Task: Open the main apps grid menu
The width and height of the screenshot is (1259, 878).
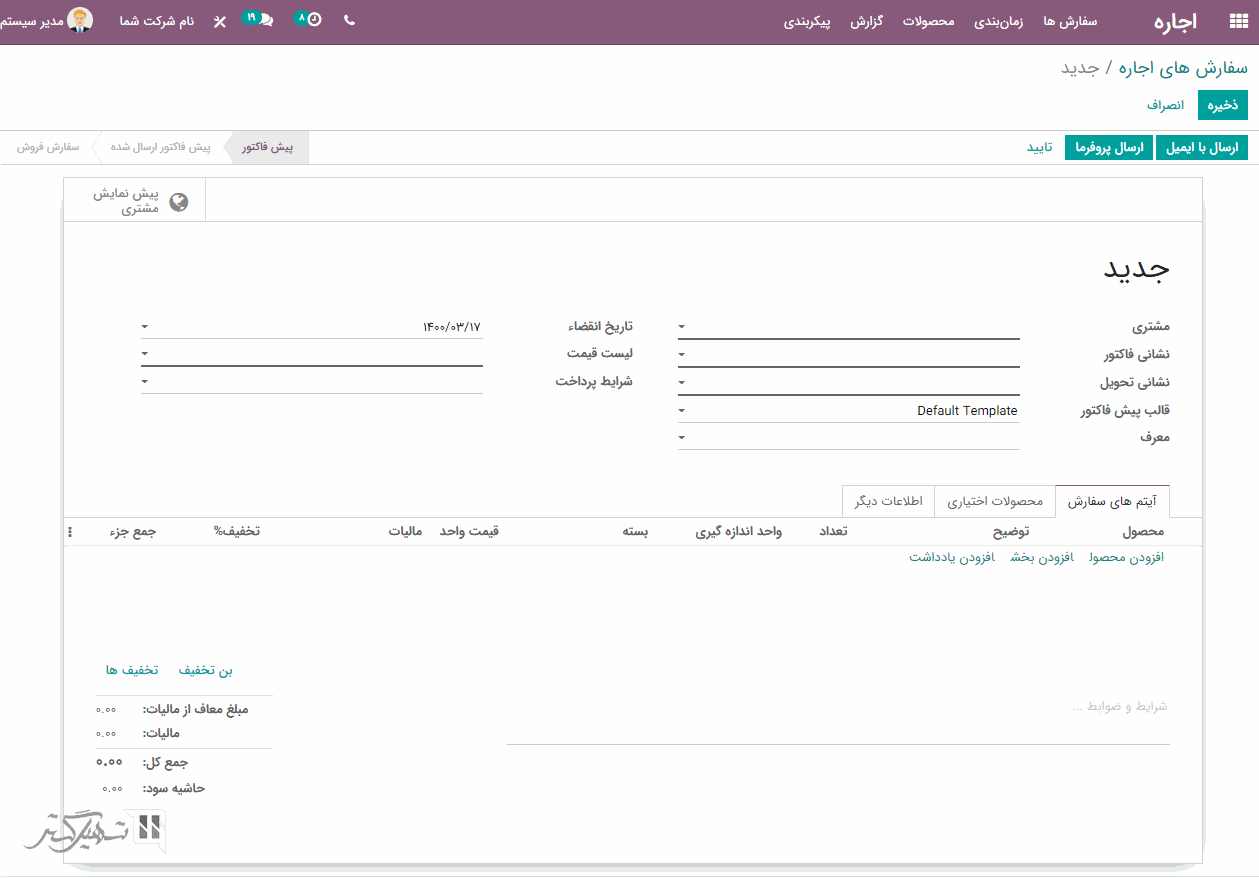Action: (x=1238, y=21)
